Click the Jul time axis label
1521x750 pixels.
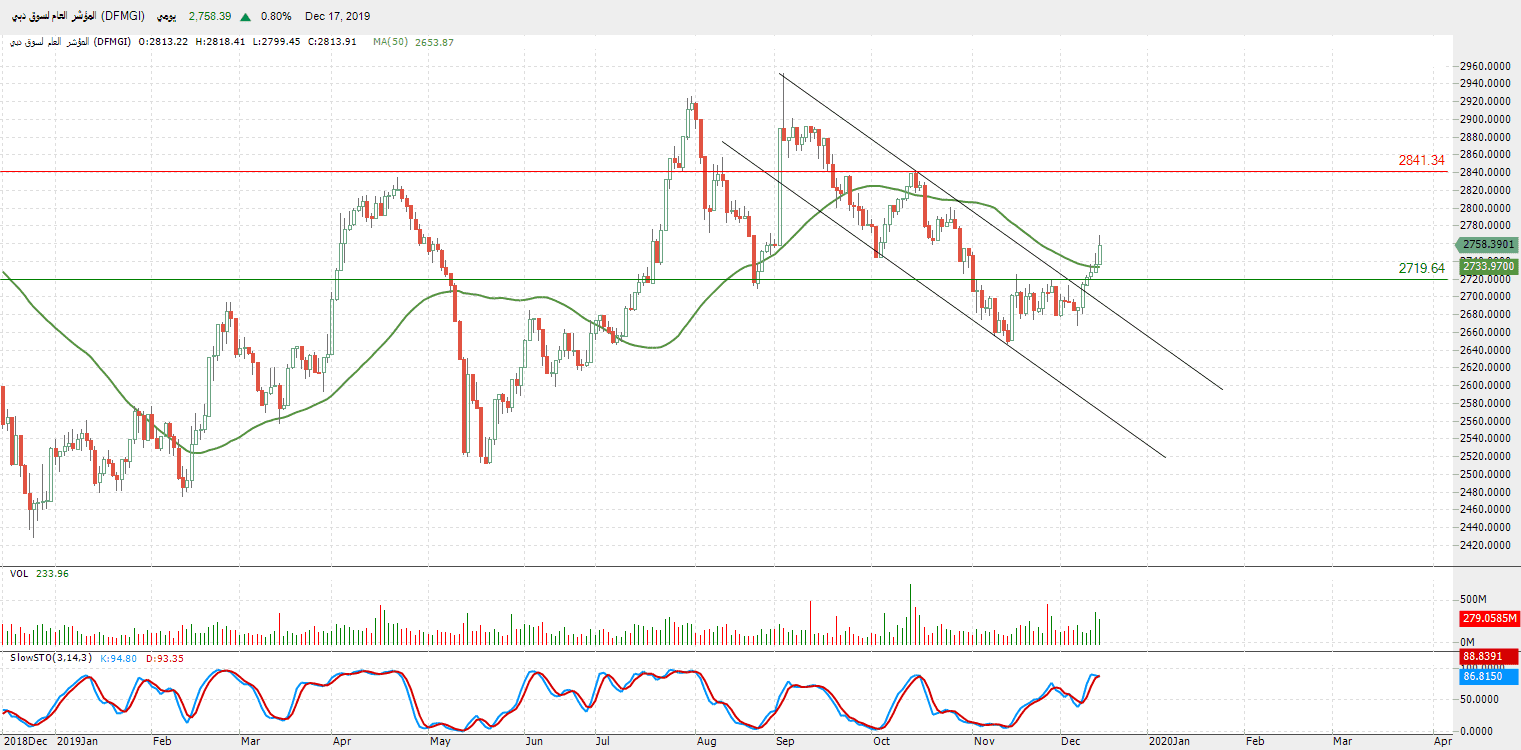[x=602, y=742]
